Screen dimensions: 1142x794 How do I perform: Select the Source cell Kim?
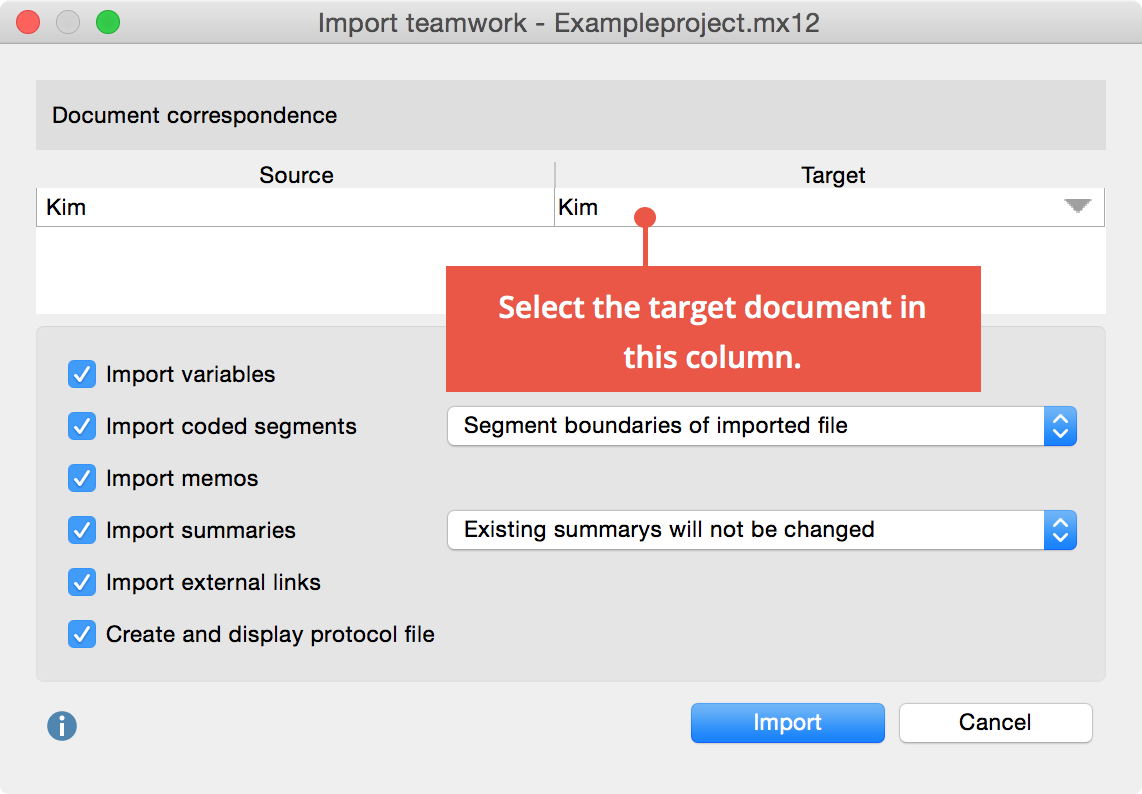tap(295, 208)
